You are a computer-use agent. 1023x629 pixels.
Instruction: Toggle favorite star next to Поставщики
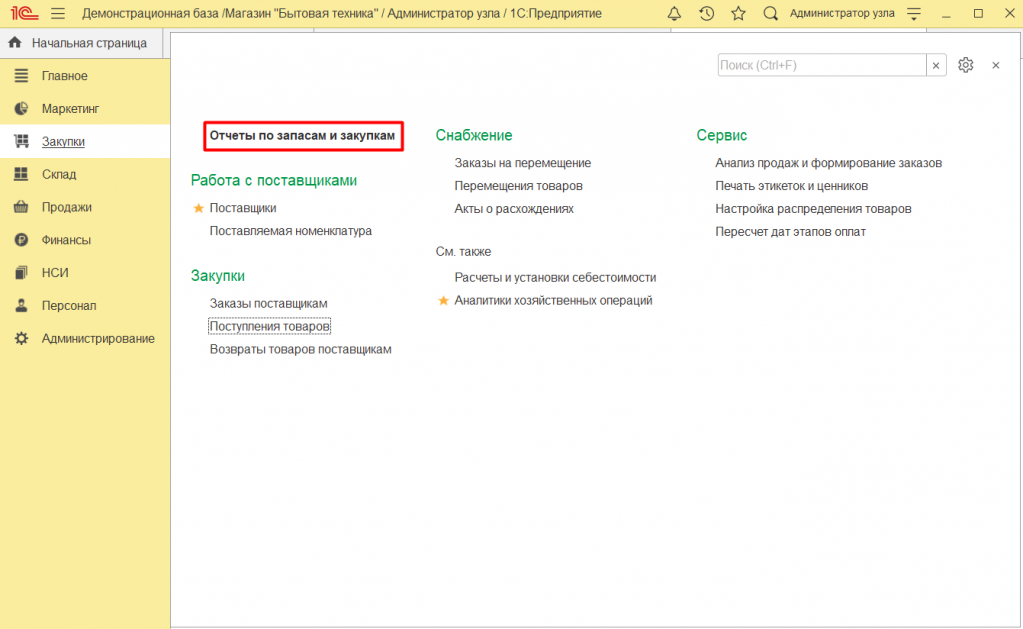click(x=198, y=208)
